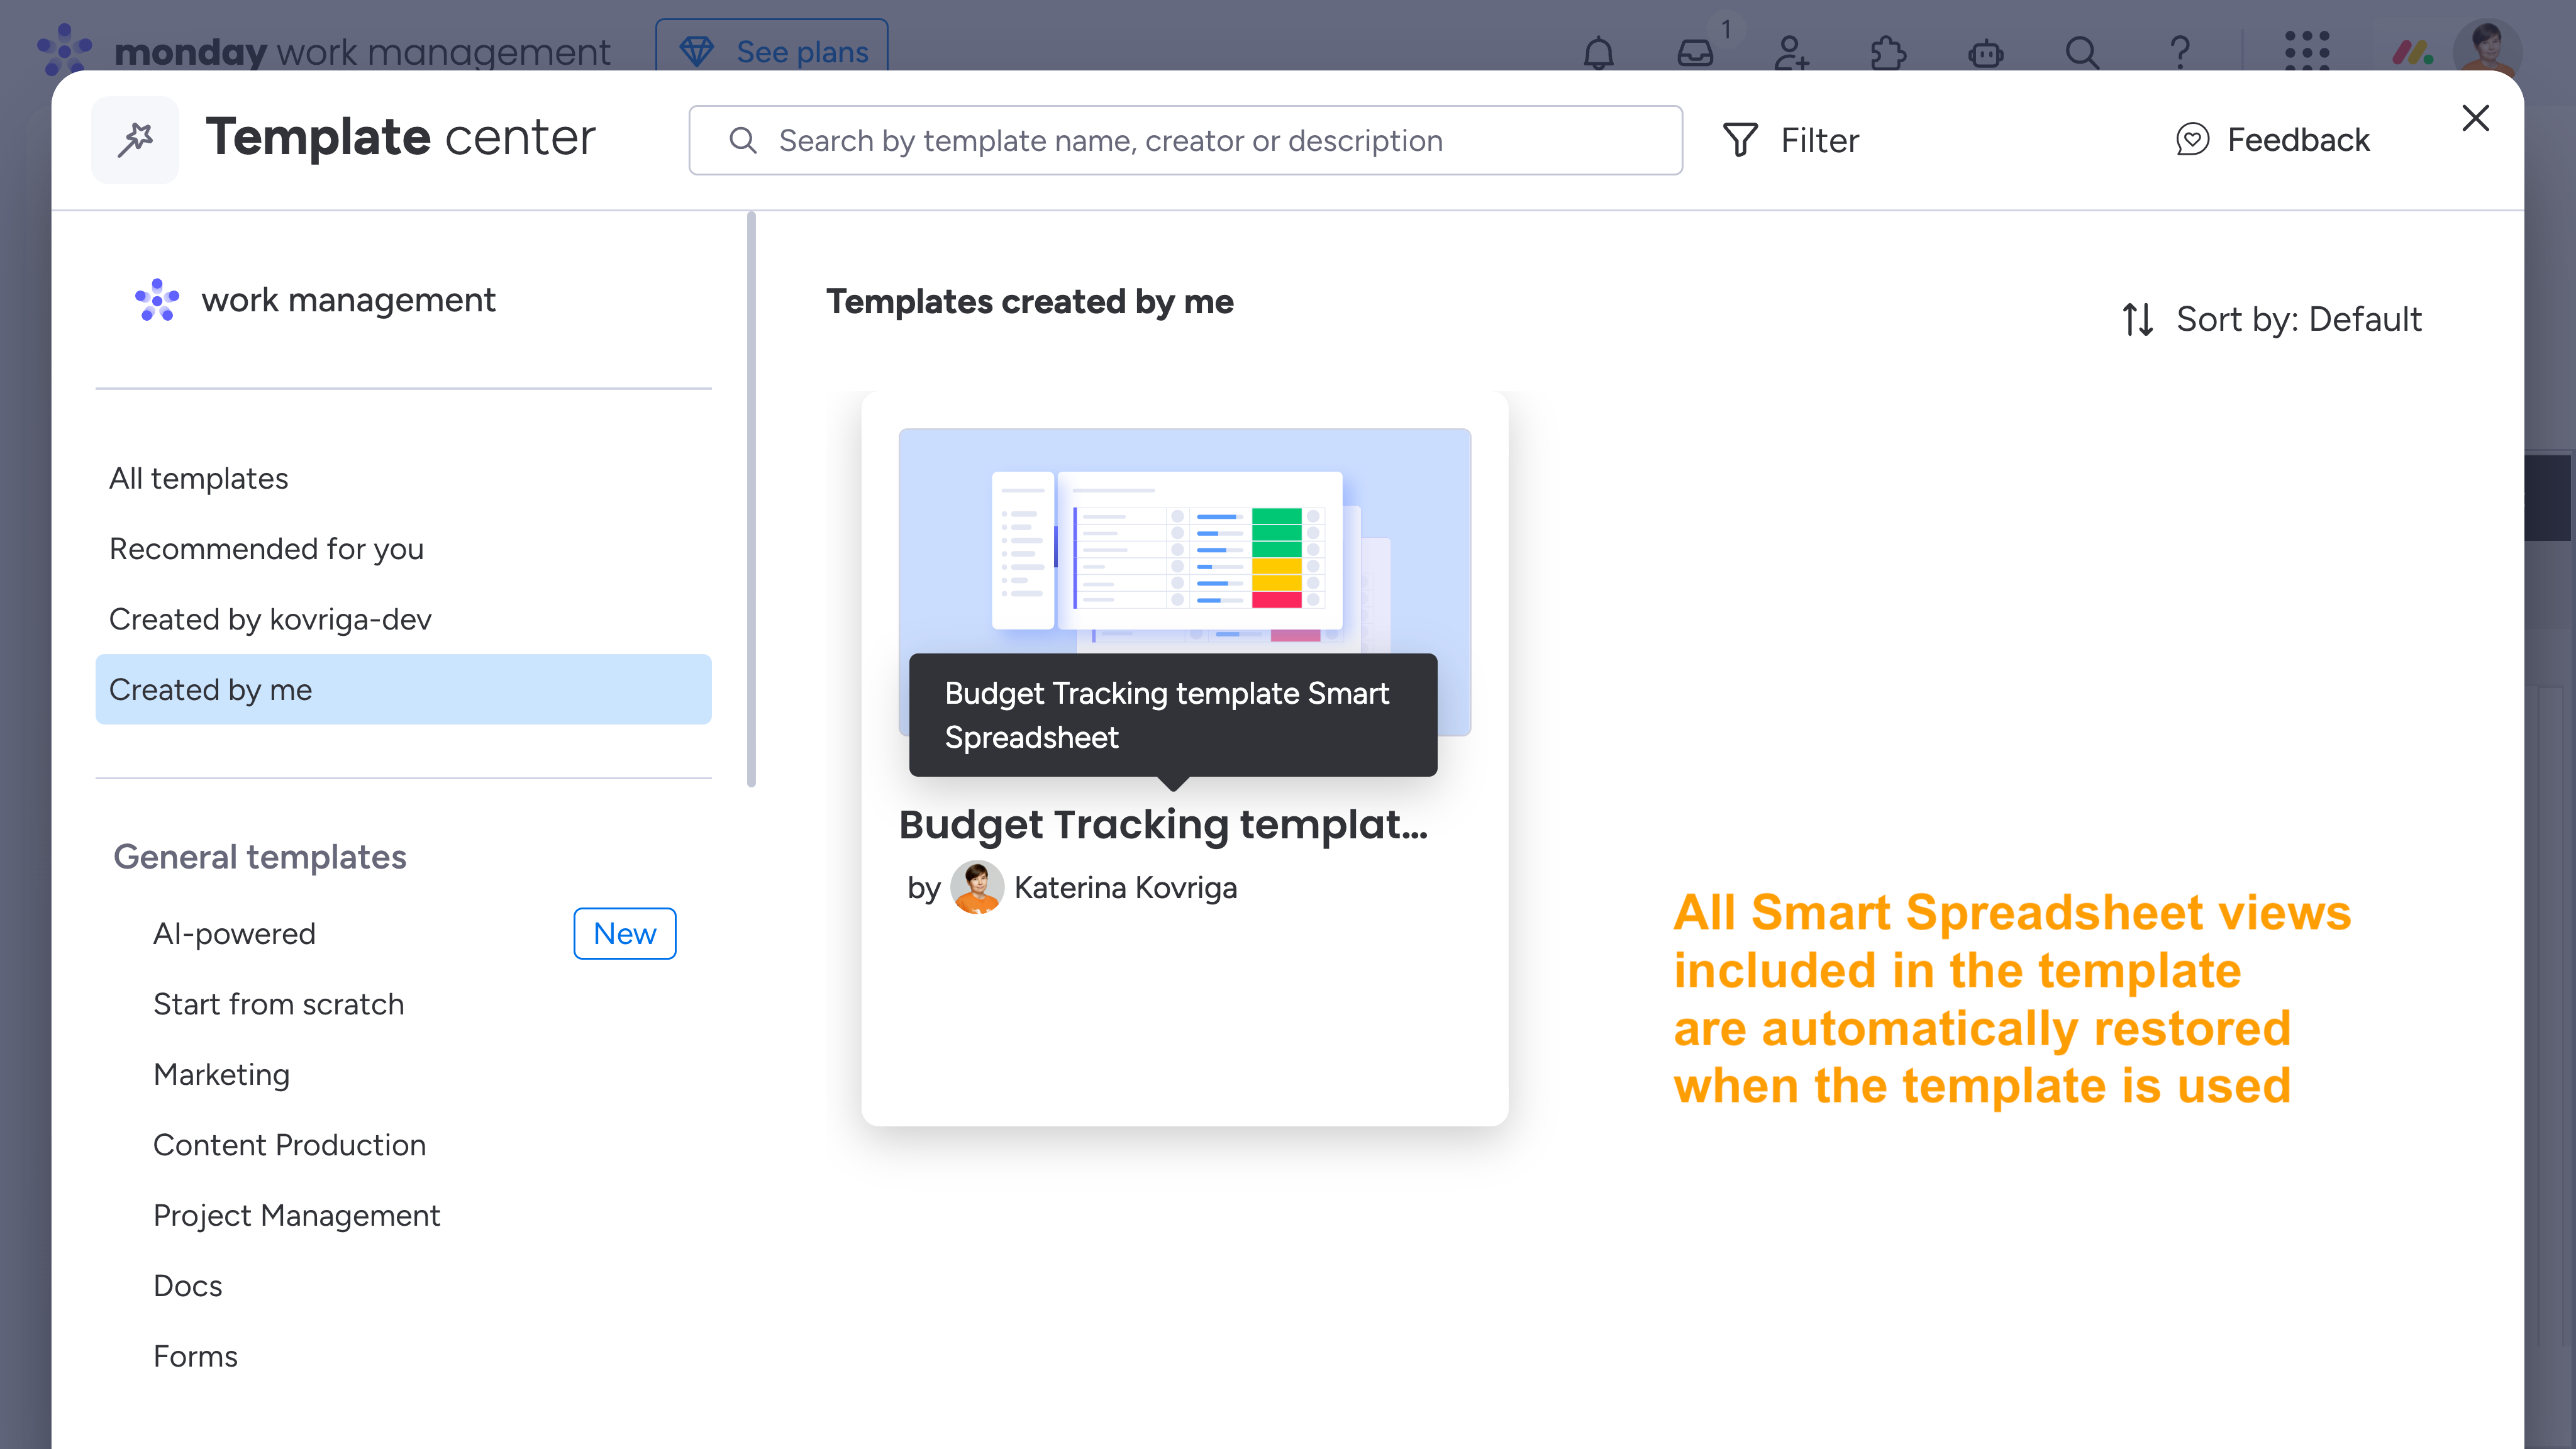This screenshot has width=2576, height=1449.
Task: Open the Sort by: Default dropdown
Action: pyautogui.click(x=2271, y=320)
